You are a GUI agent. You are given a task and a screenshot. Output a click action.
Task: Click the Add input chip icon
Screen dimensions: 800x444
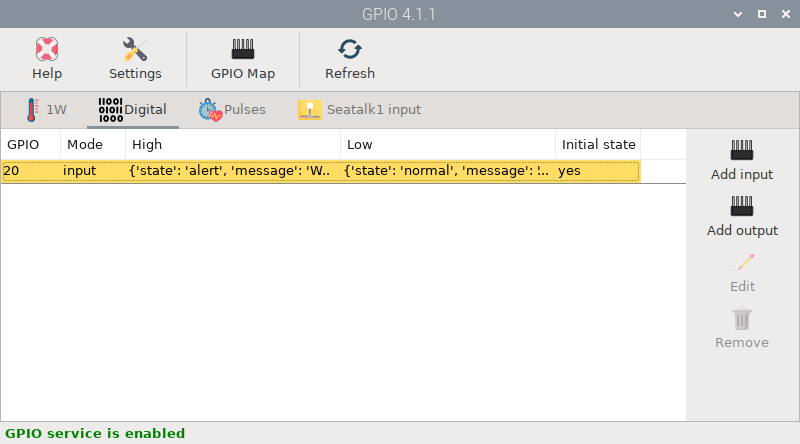(742, 150)
